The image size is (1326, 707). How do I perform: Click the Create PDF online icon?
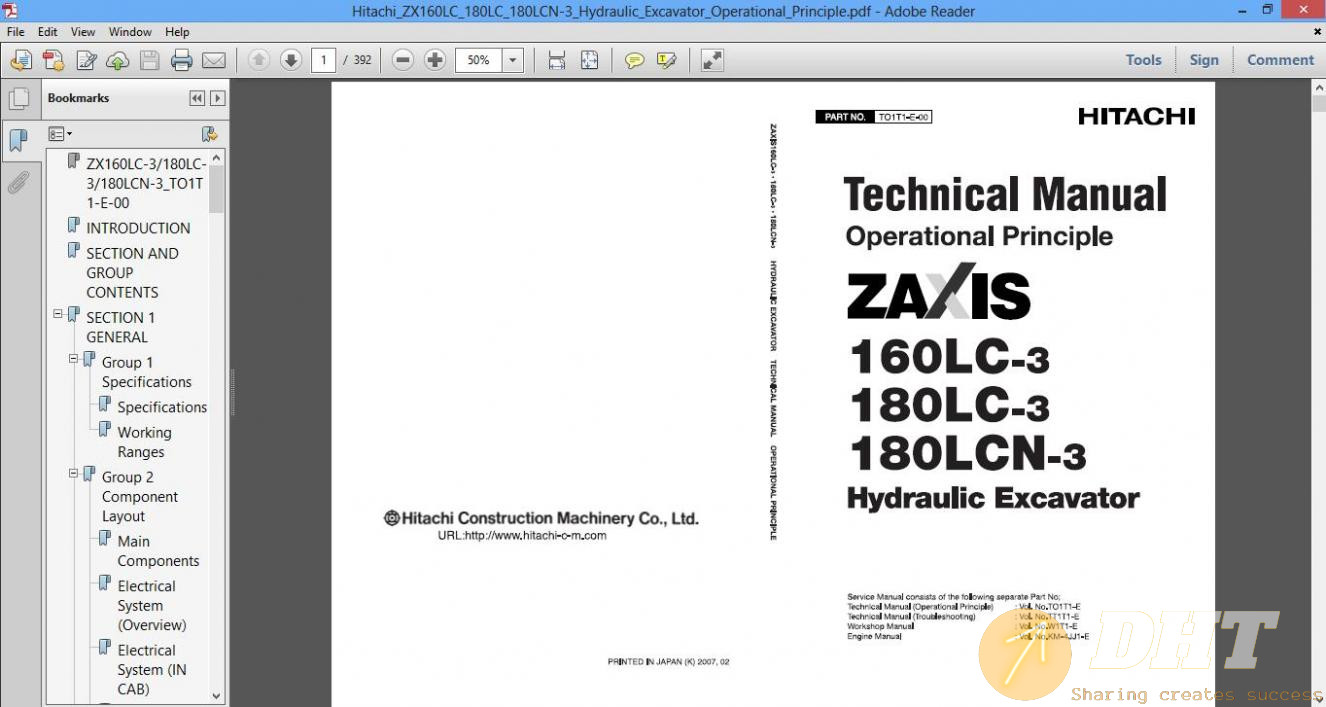(21, 60)
